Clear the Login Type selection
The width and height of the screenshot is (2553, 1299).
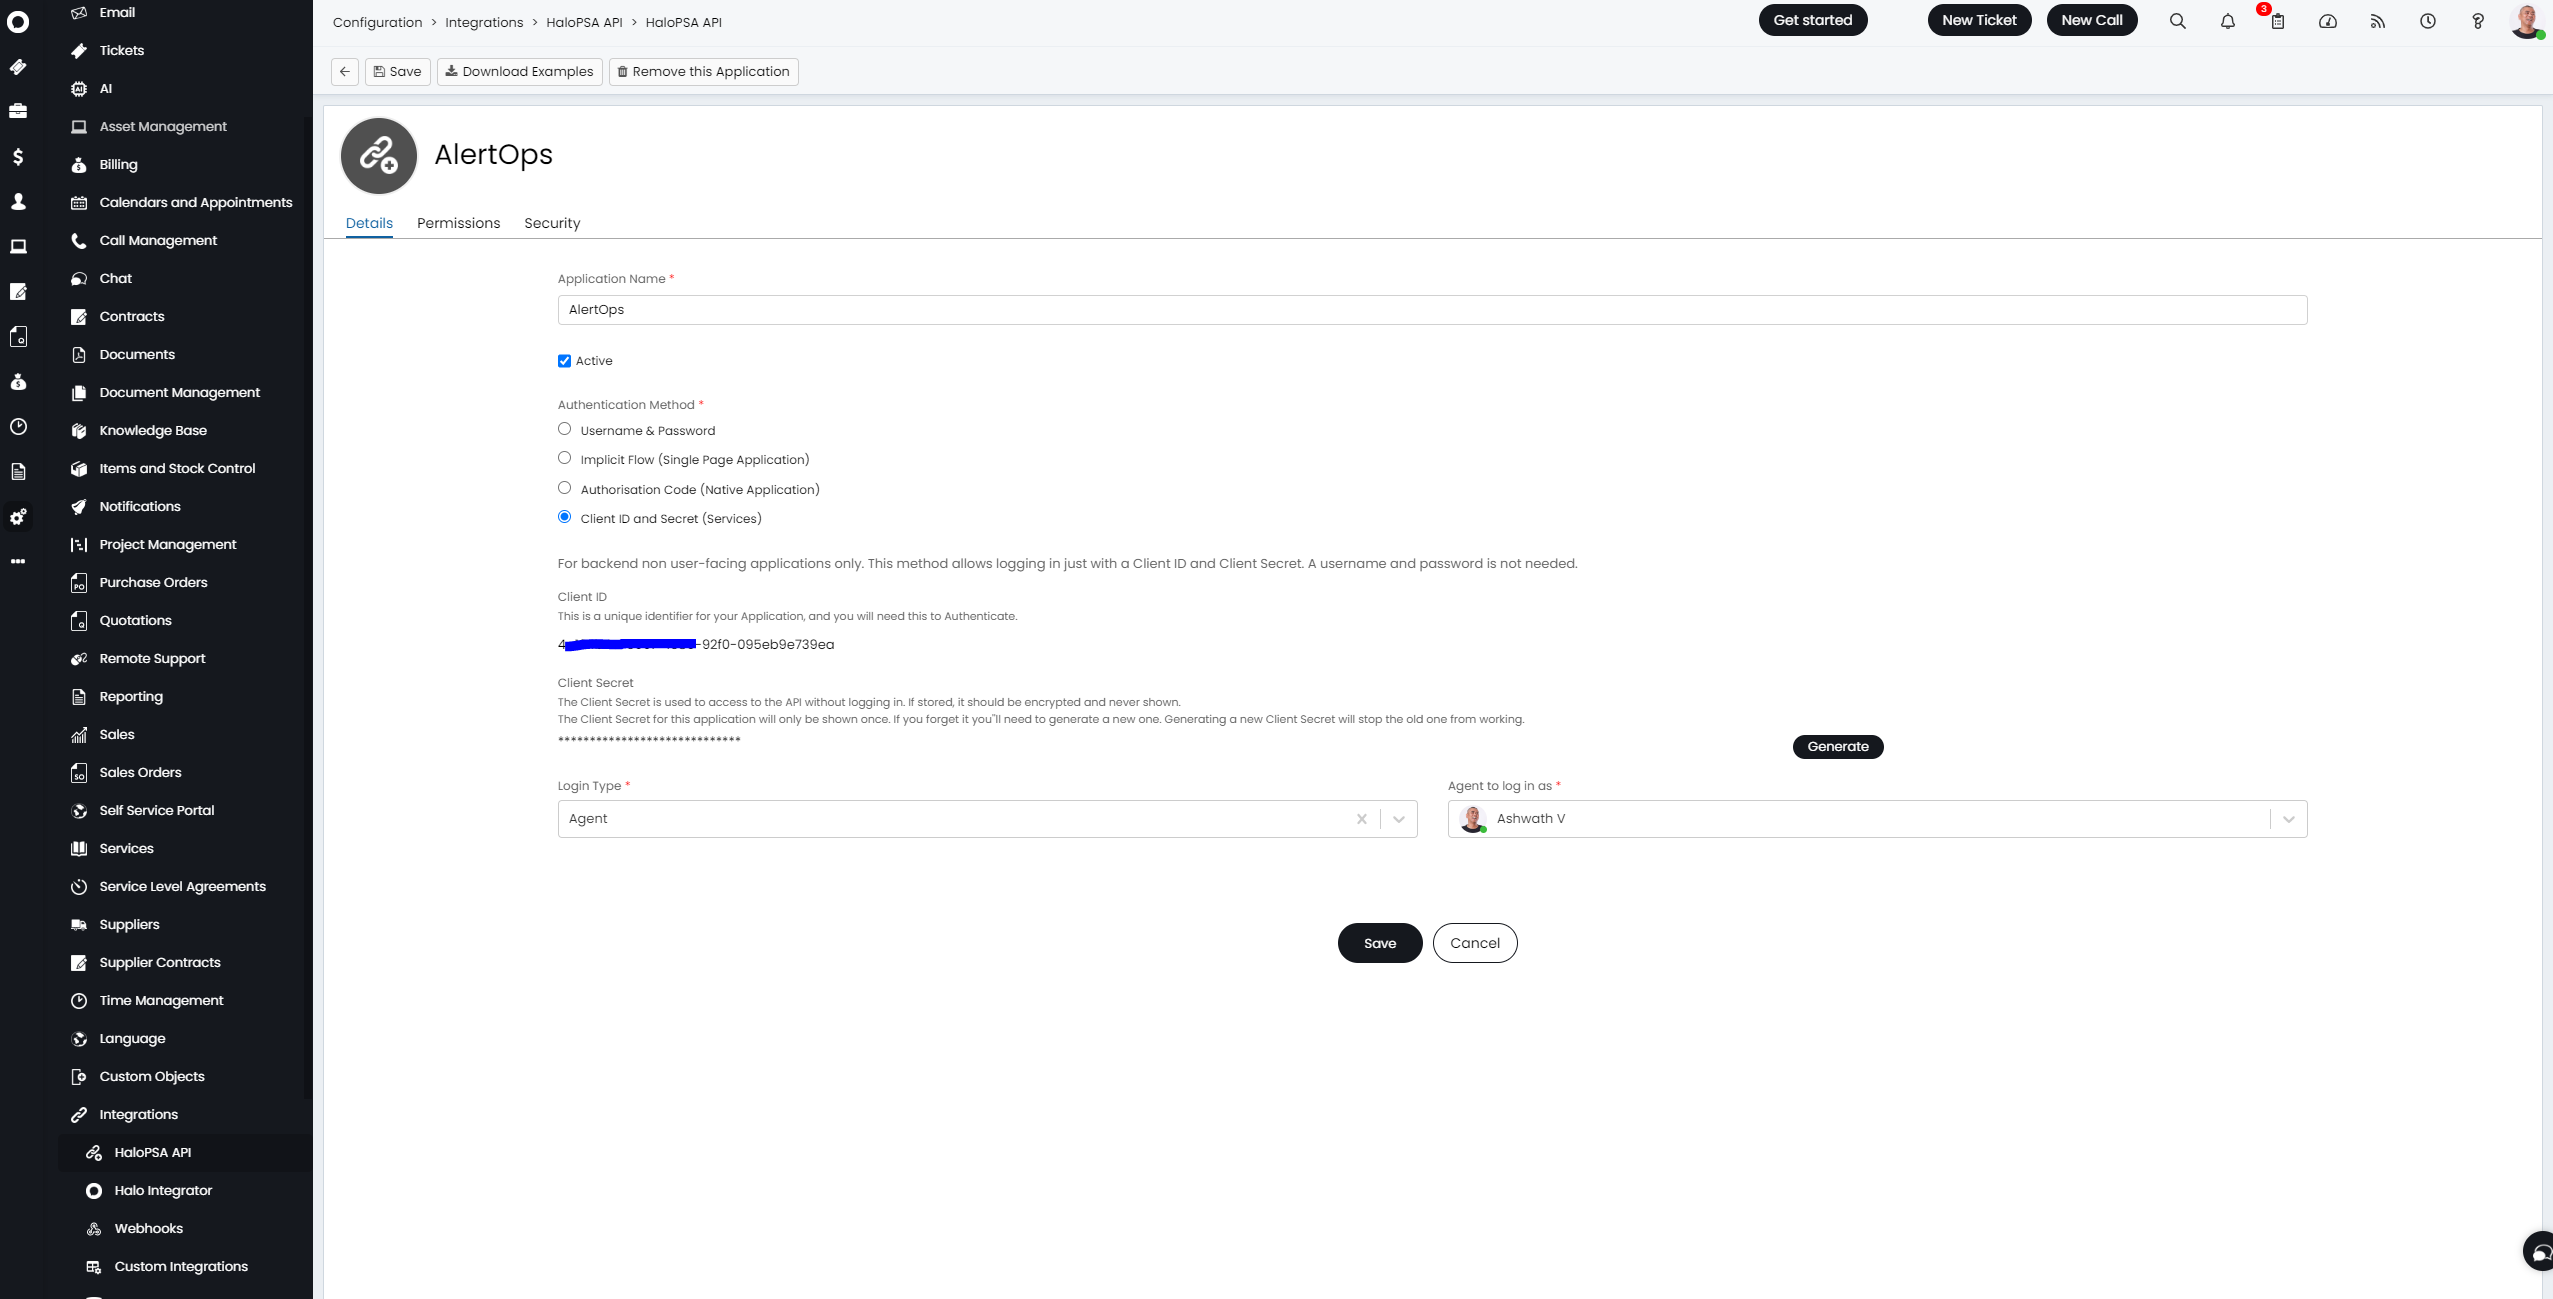pyautogui.click(x=1361, y=819)
